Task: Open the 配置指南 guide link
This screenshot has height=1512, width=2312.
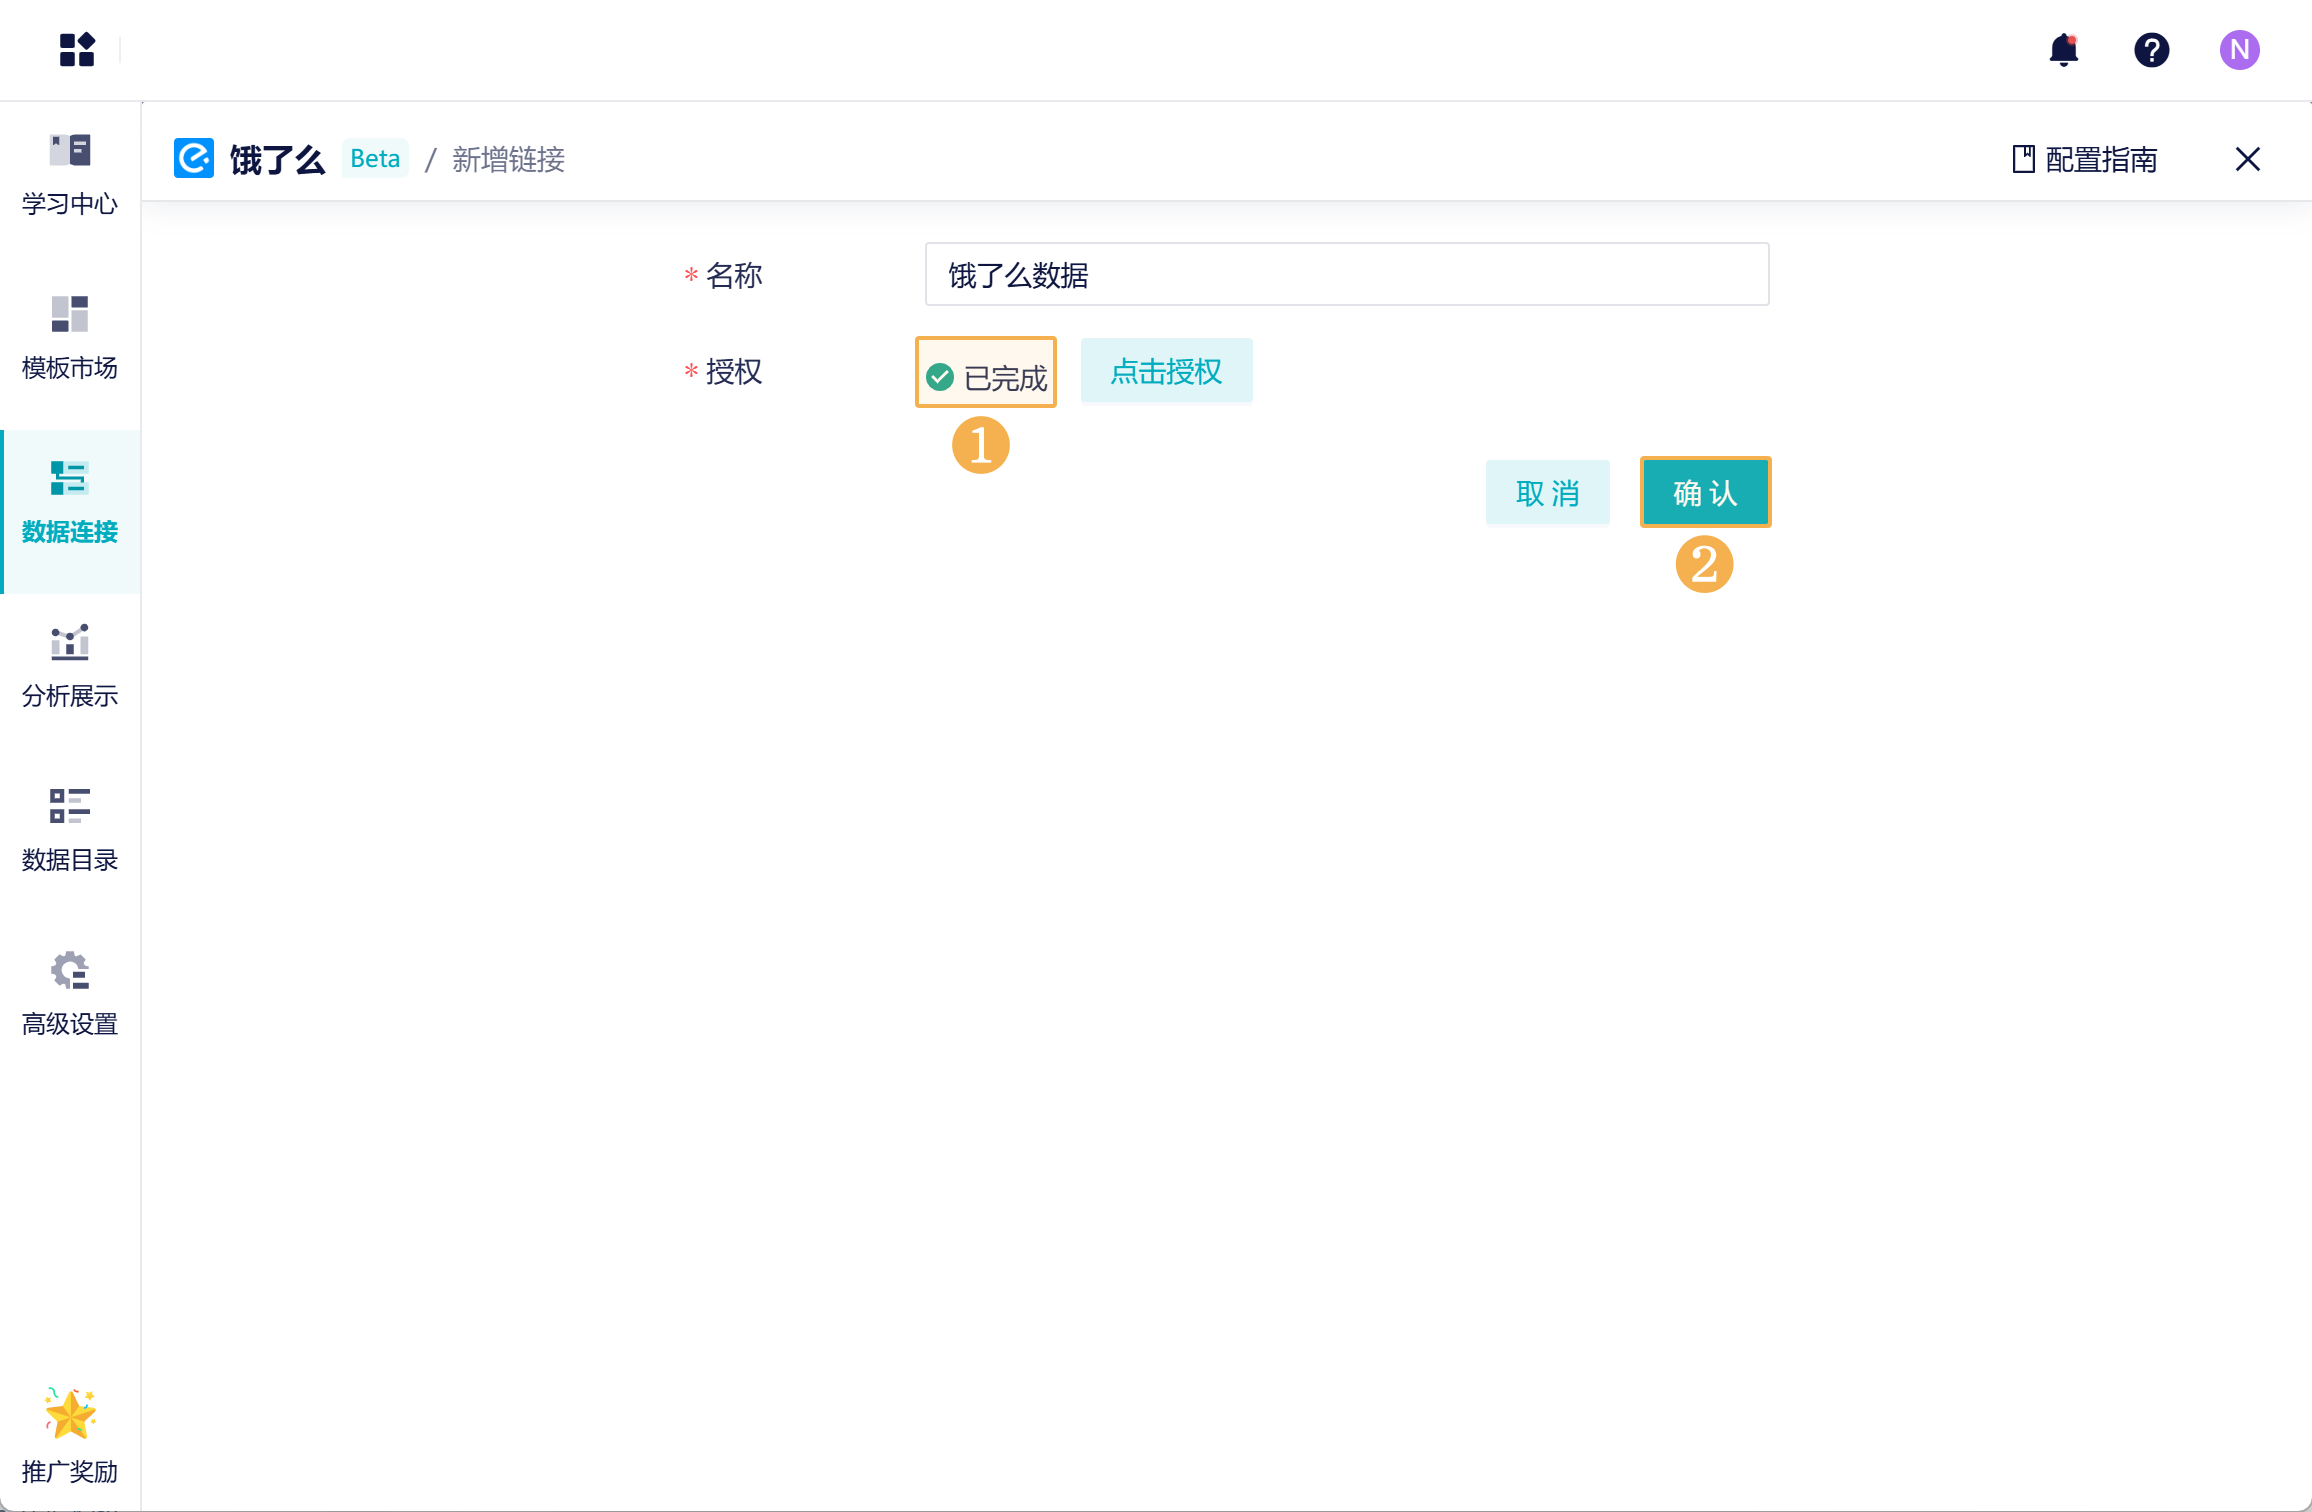Action: point(2085,159)
